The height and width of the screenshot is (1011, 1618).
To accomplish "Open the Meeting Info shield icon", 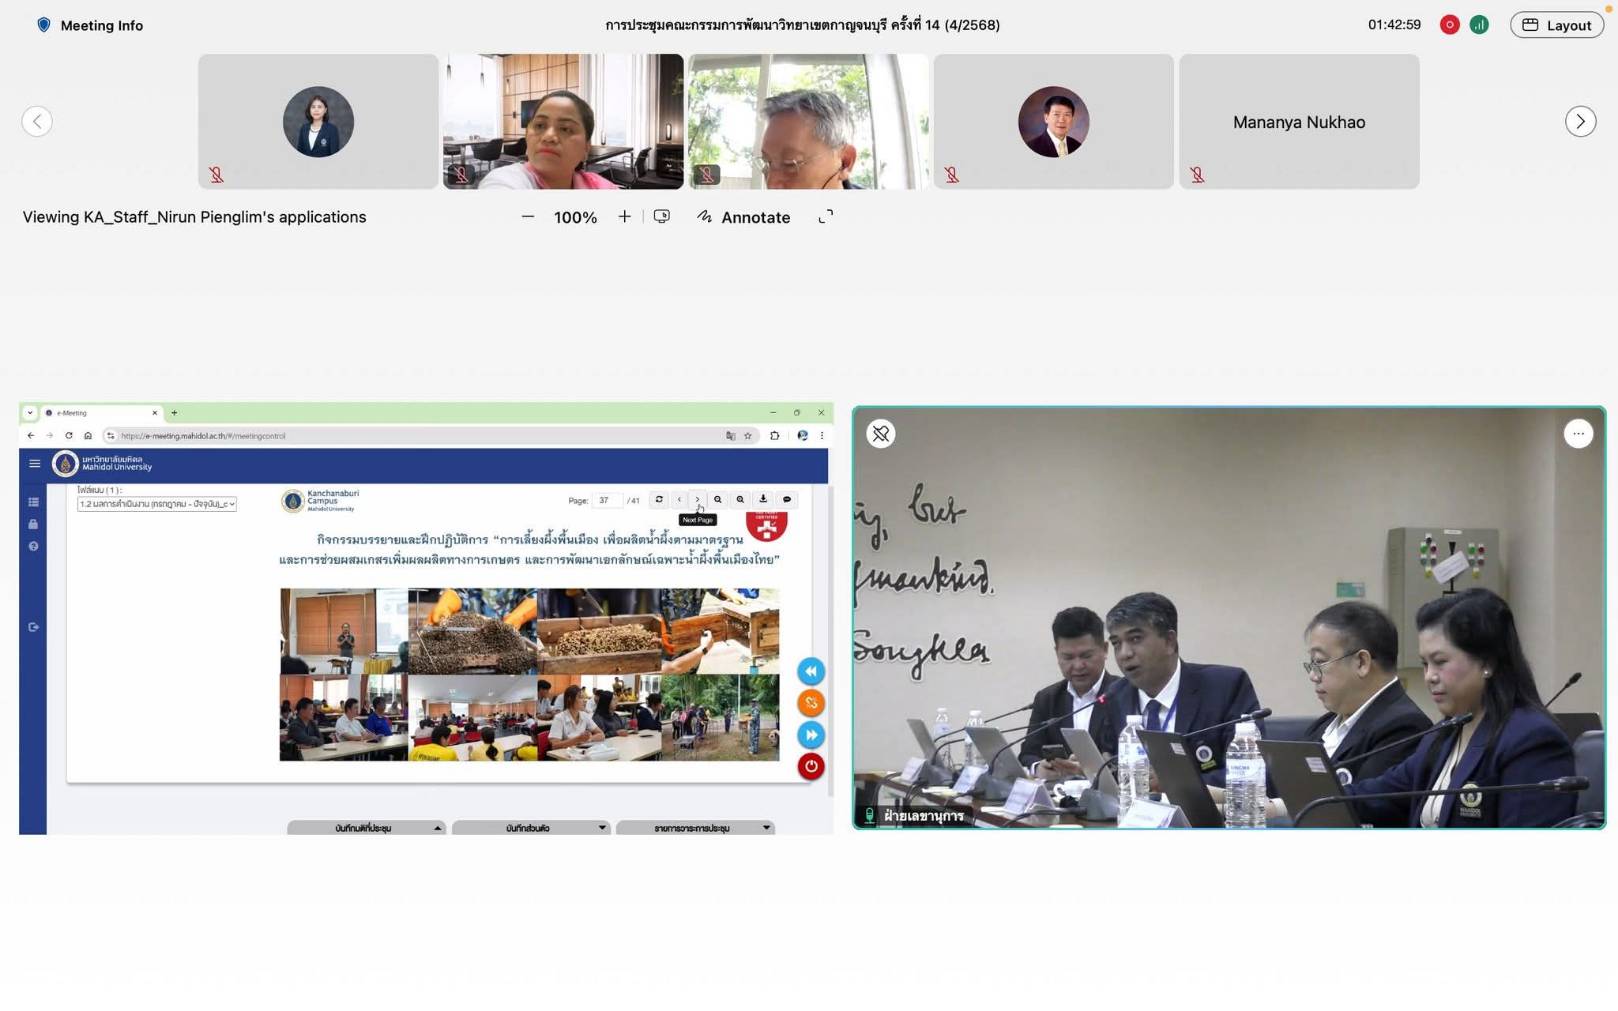I will [x=43, y=25].
